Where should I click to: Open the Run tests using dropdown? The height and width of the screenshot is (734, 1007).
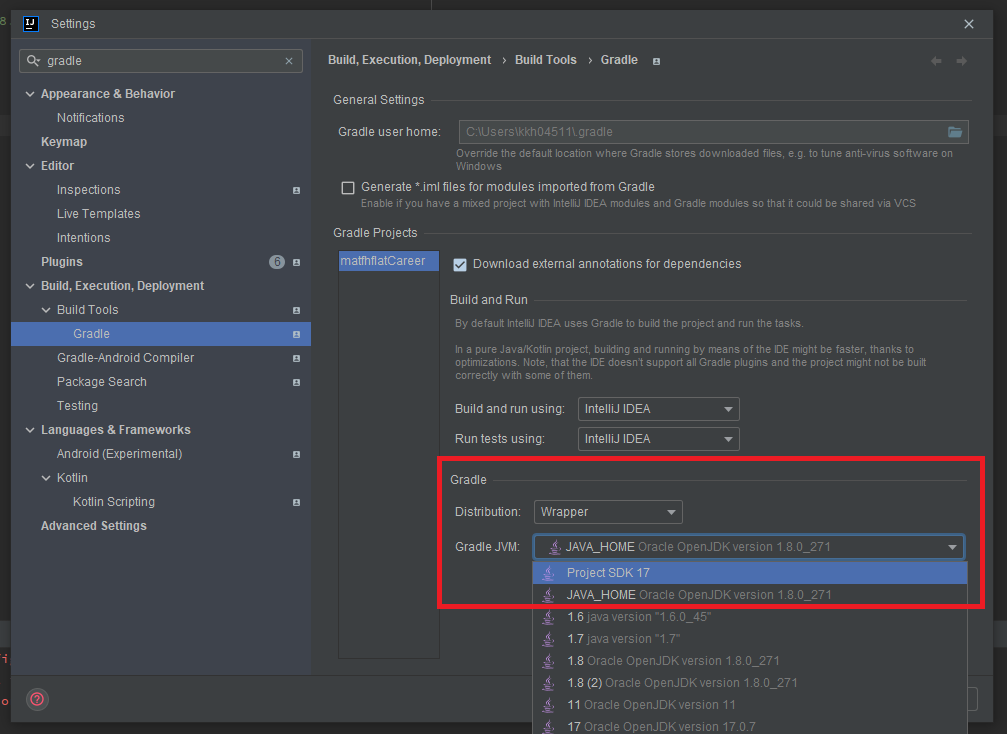click(658, 438)
